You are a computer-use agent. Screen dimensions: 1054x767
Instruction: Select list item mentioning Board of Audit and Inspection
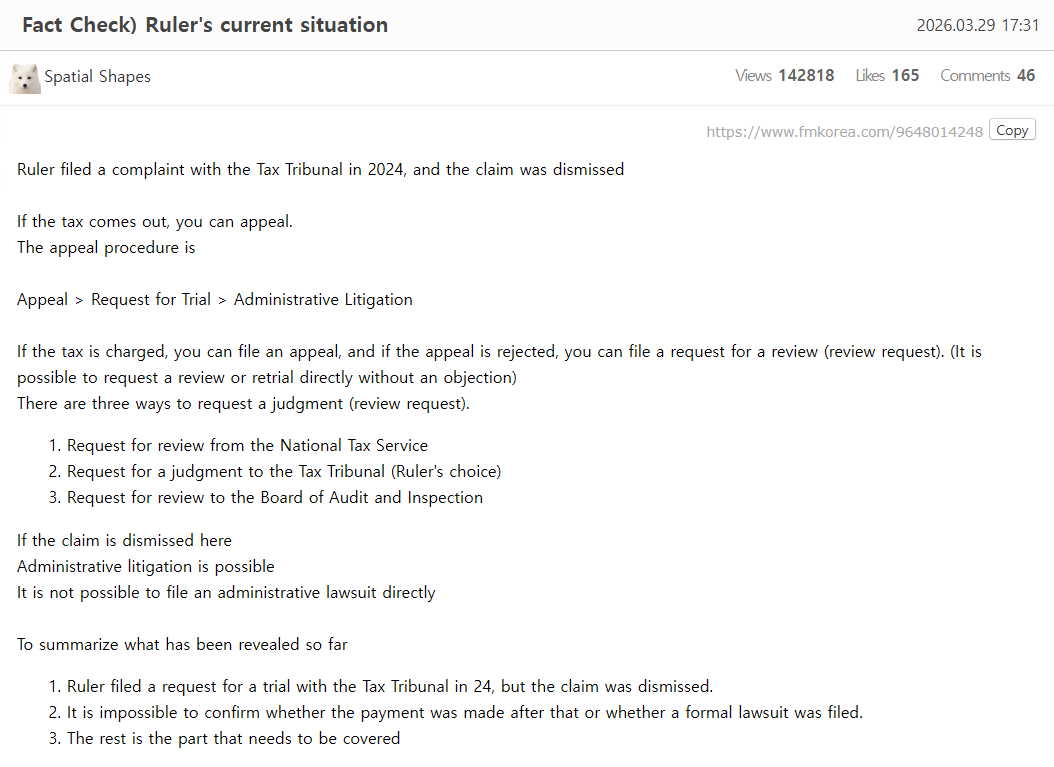pyautogui.click(x=274, y=498)
